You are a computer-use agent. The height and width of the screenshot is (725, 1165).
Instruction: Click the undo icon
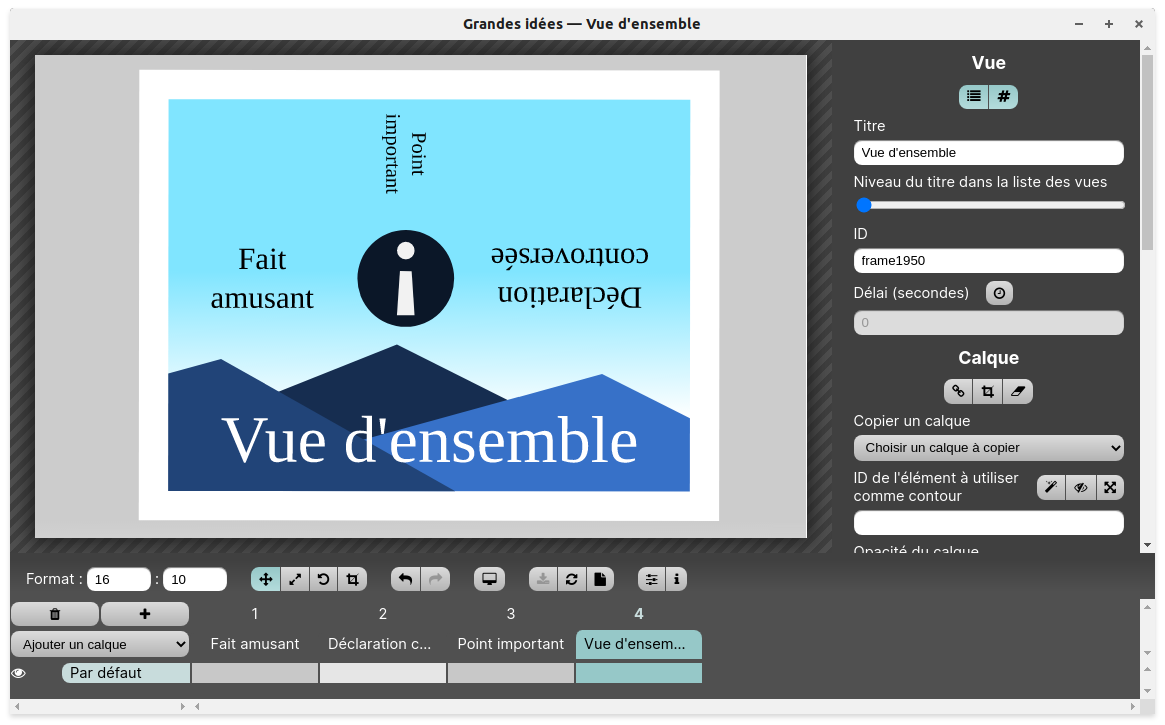[406, 578]
